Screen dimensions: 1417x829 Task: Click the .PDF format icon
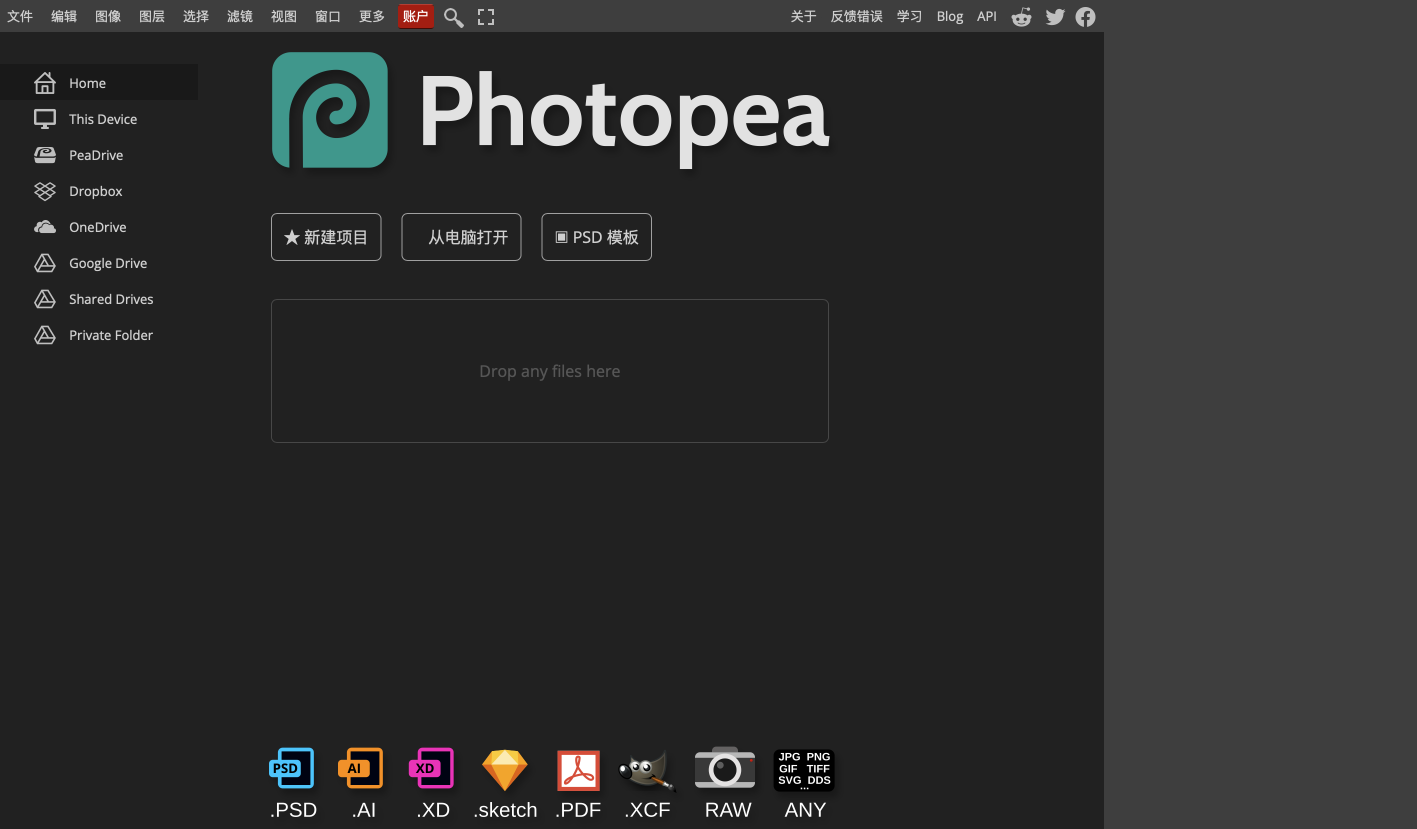(x=578, y=770)
